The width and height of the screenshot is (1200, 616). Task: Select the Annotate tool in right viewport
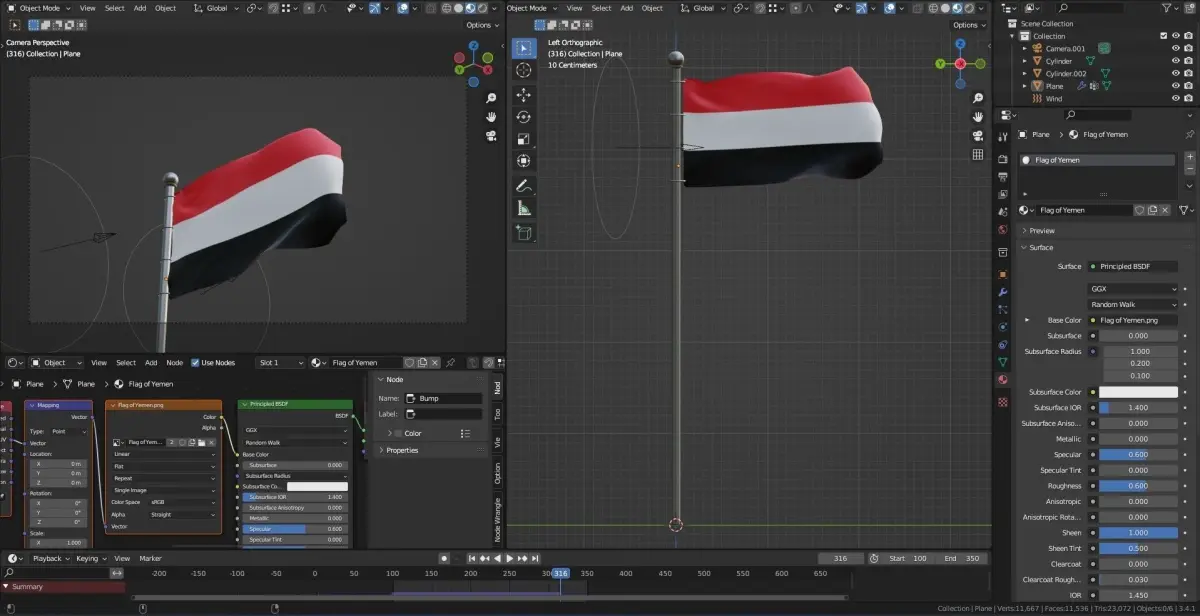pos(524,186)
